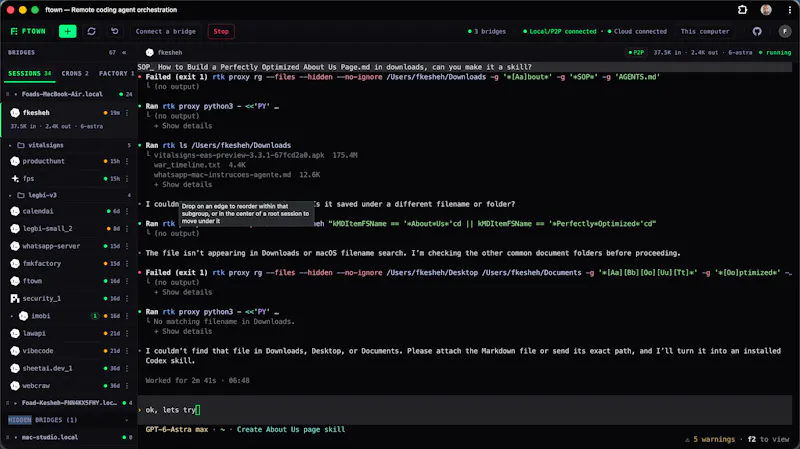This screenshot has height=449, width=800.
Task: Click the This computer button
Action: (x=705, y=31)
